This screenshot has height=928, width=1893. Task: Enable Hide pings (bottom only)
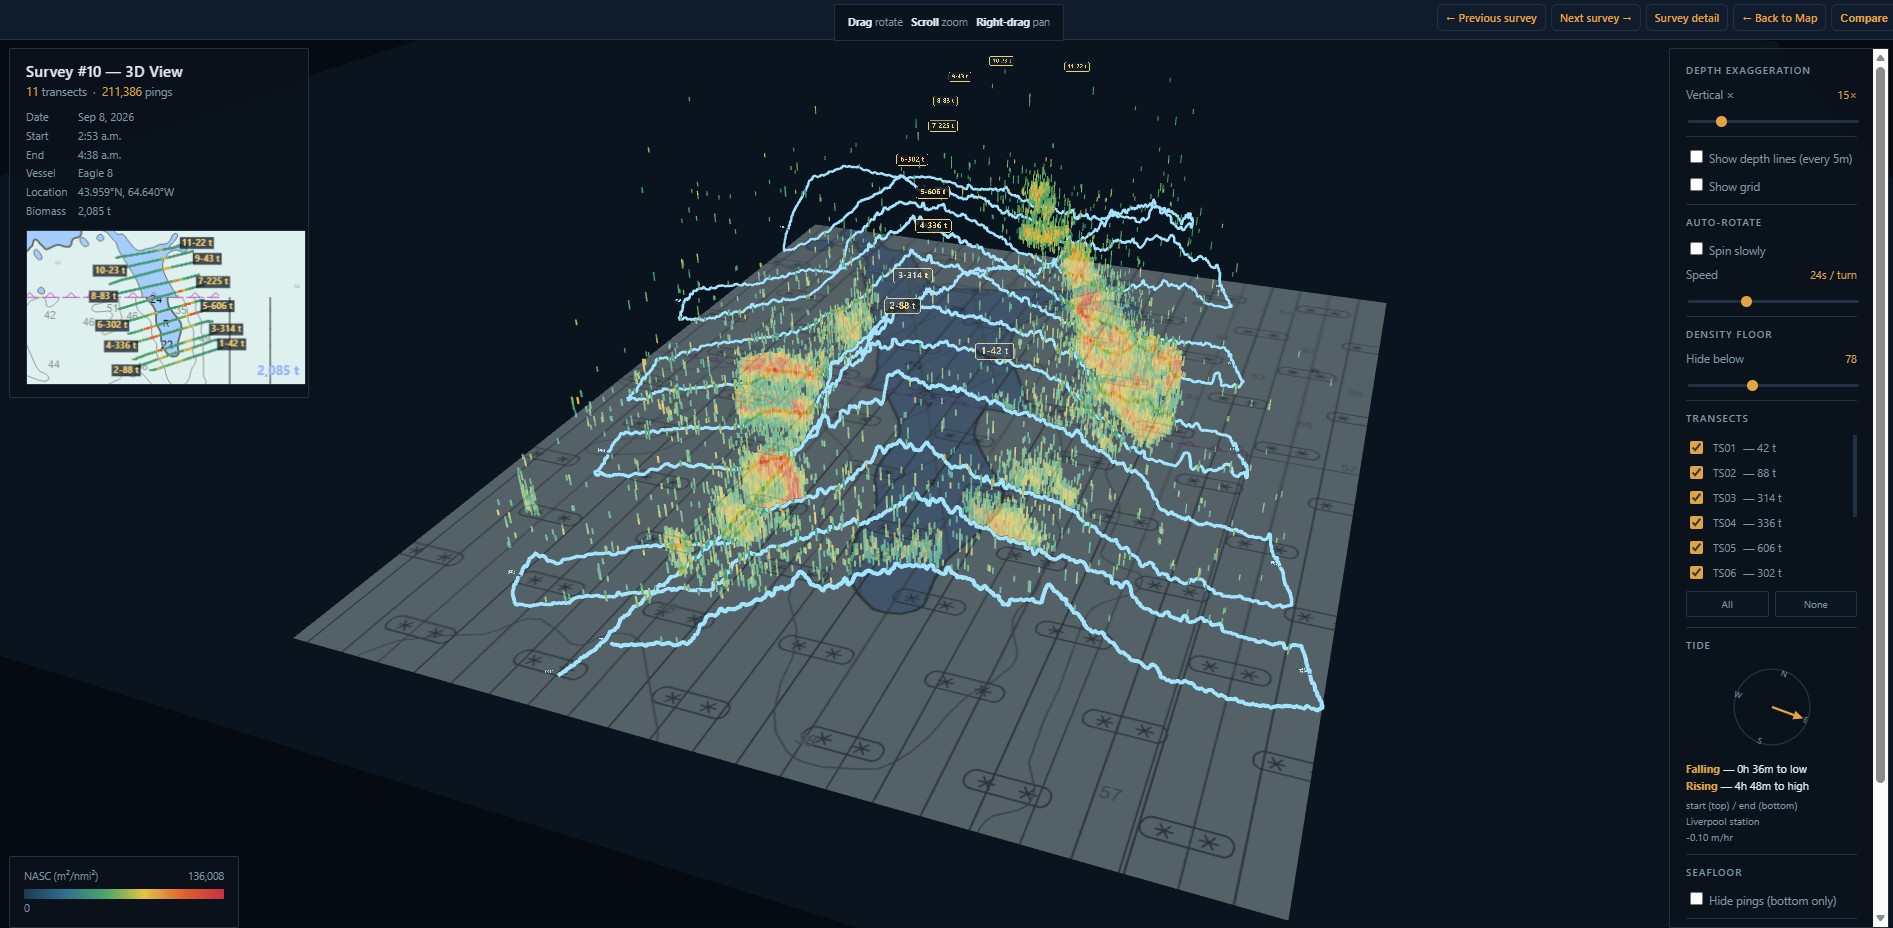(x=1696, y=899)
